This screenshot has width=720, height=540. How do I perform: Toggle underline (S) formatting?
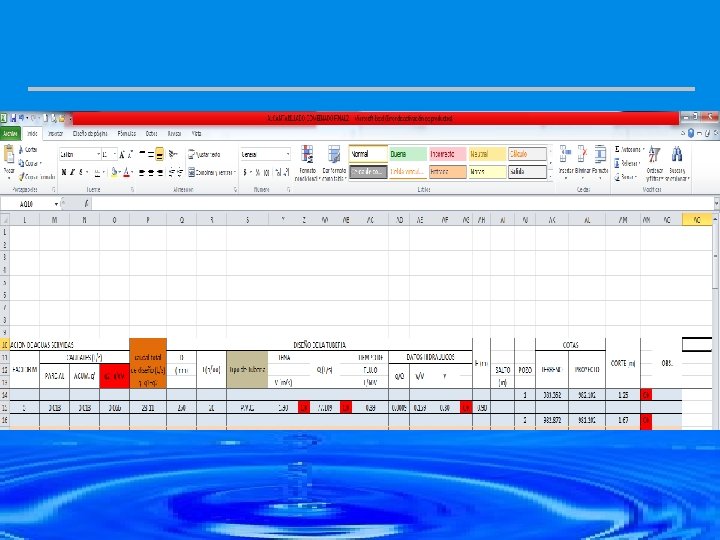coord(81,173)
